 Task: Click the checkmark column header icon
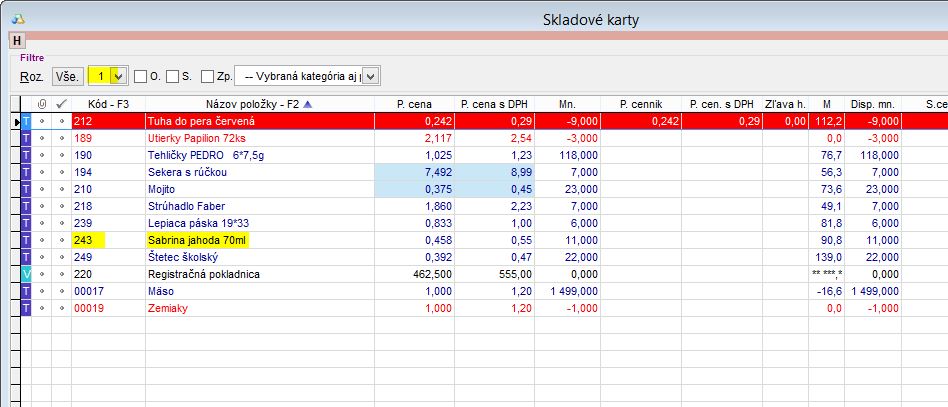61,103
